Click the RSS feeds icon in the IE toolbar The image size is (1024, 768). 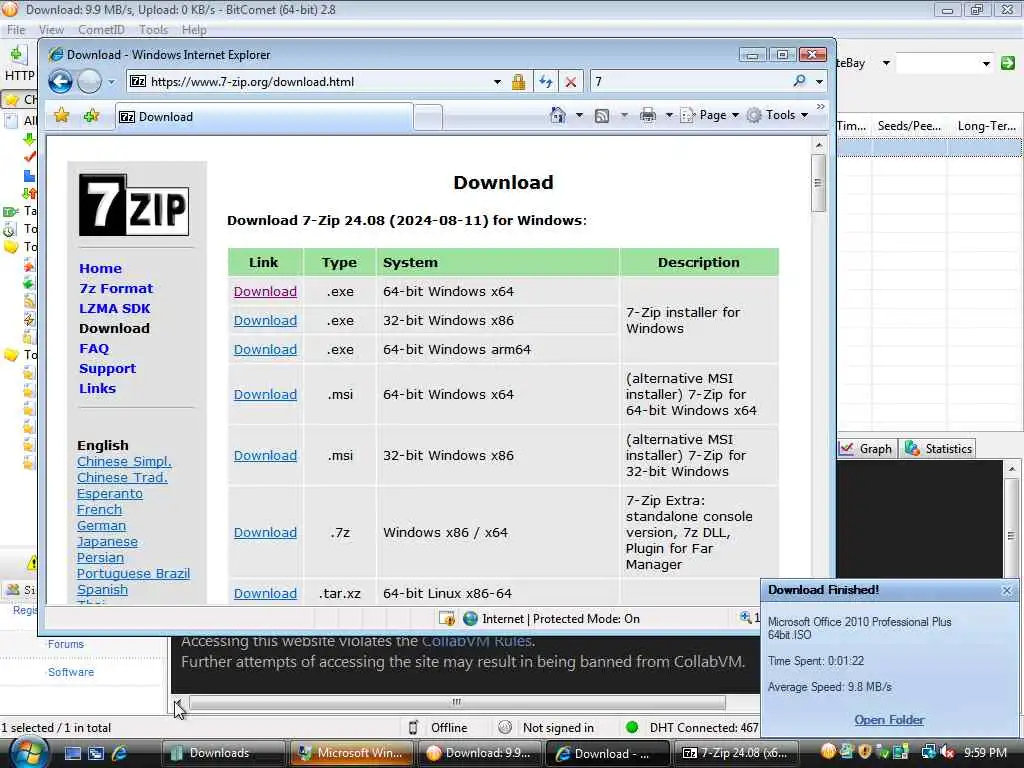tap(601, 116)
